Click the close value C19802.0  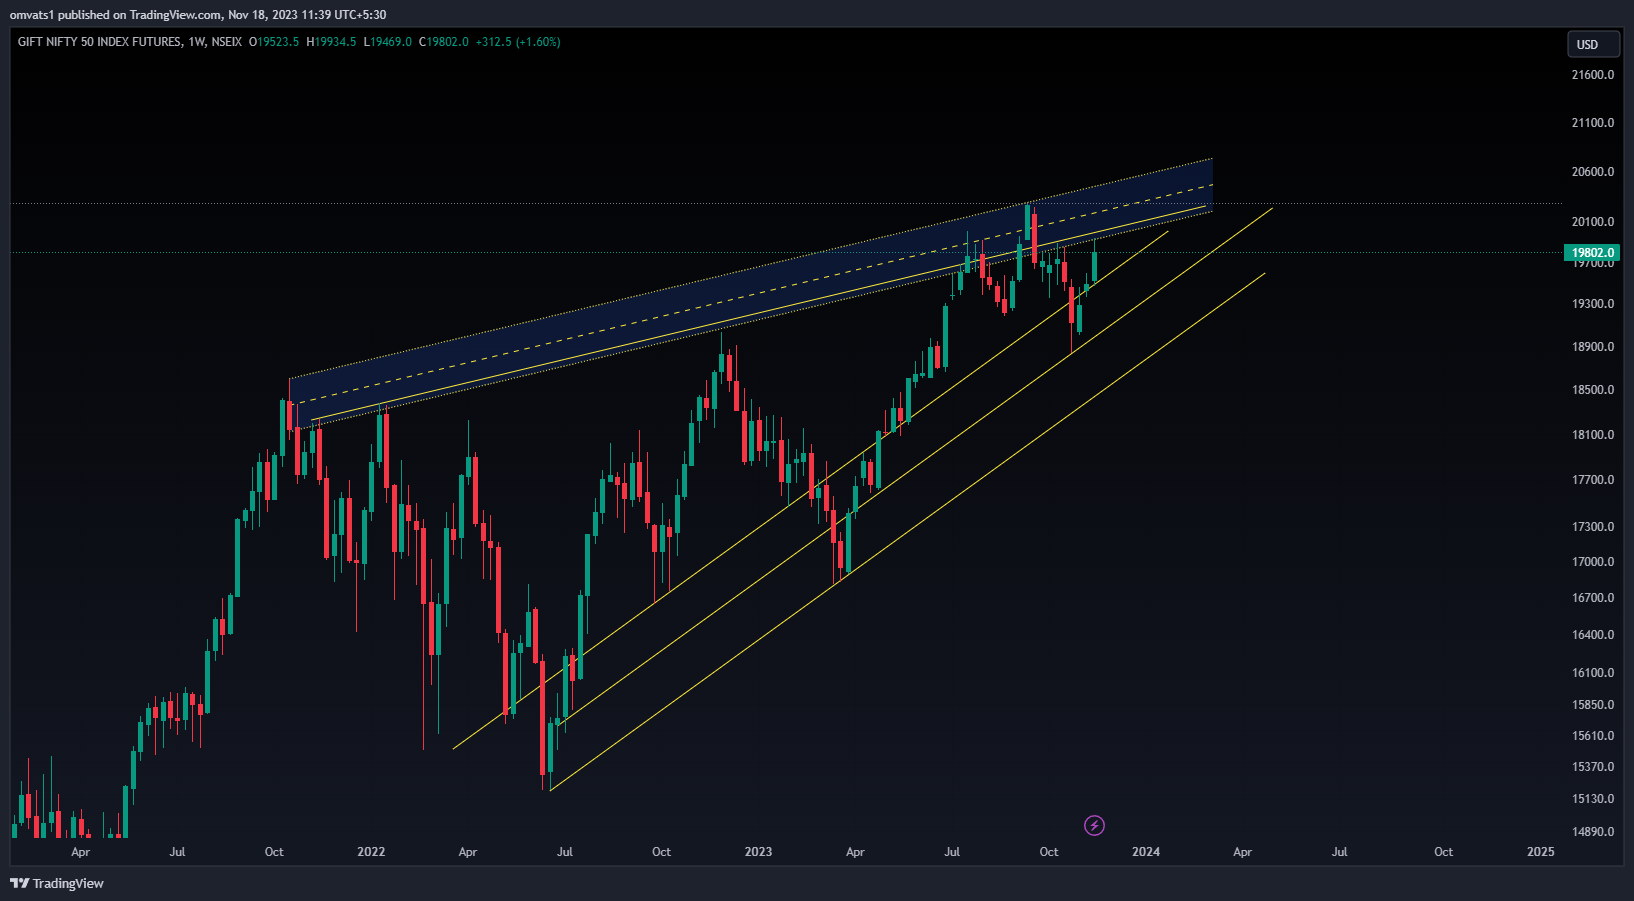tap(444, 42)
